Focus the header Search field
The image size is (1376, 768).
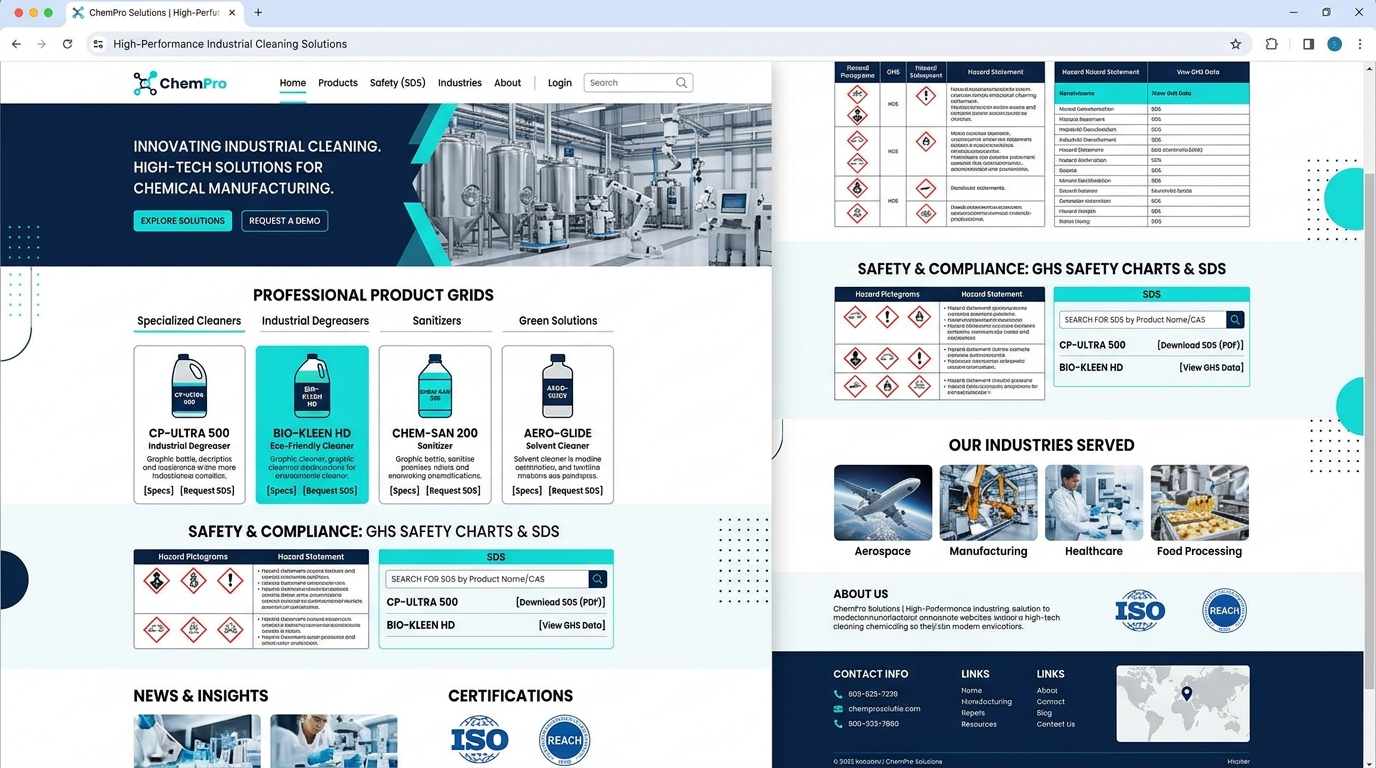click(x=638, y=83)
